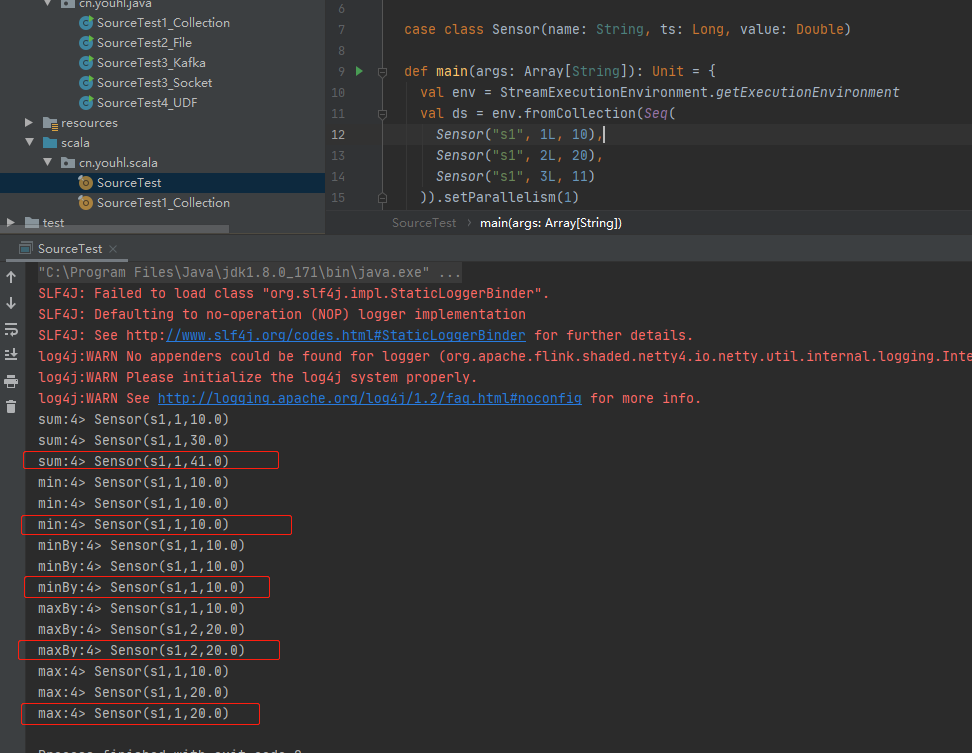This screenshot has width=972, height=753.
Task: Open SourceTest2_File in project tree
Action: pos(144,43)
